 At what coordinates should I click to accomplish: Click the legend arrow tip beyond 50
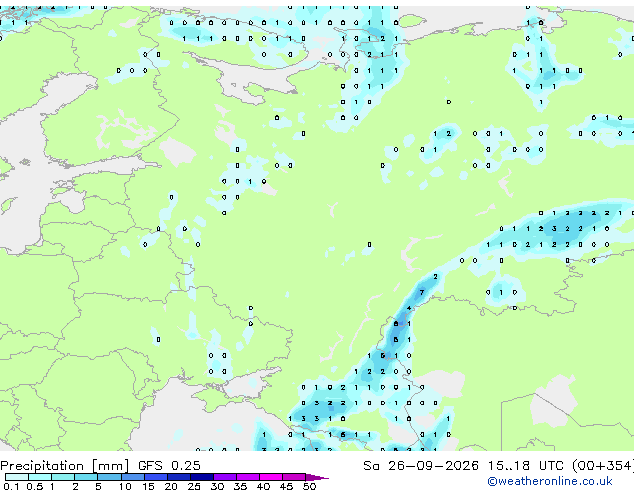pyautogui.click(x=317, y=477)
